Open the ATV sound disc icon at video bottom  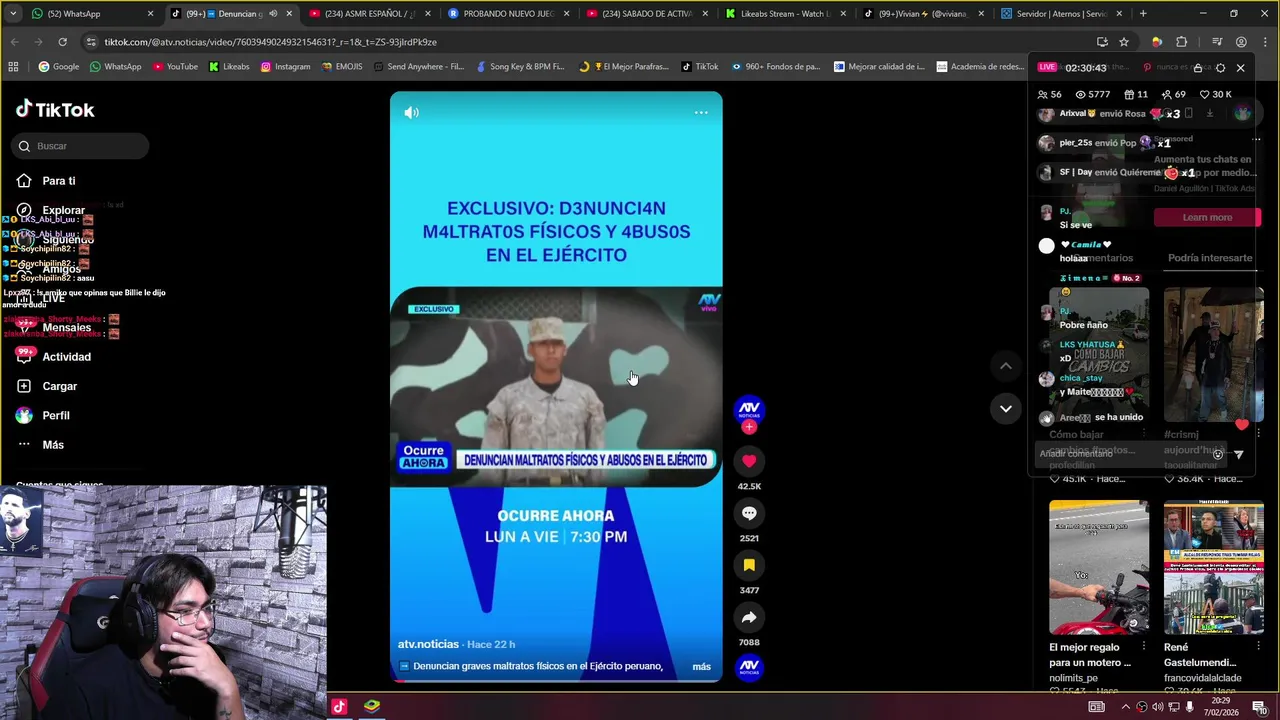pyautogui.click(x=749, y=666)
